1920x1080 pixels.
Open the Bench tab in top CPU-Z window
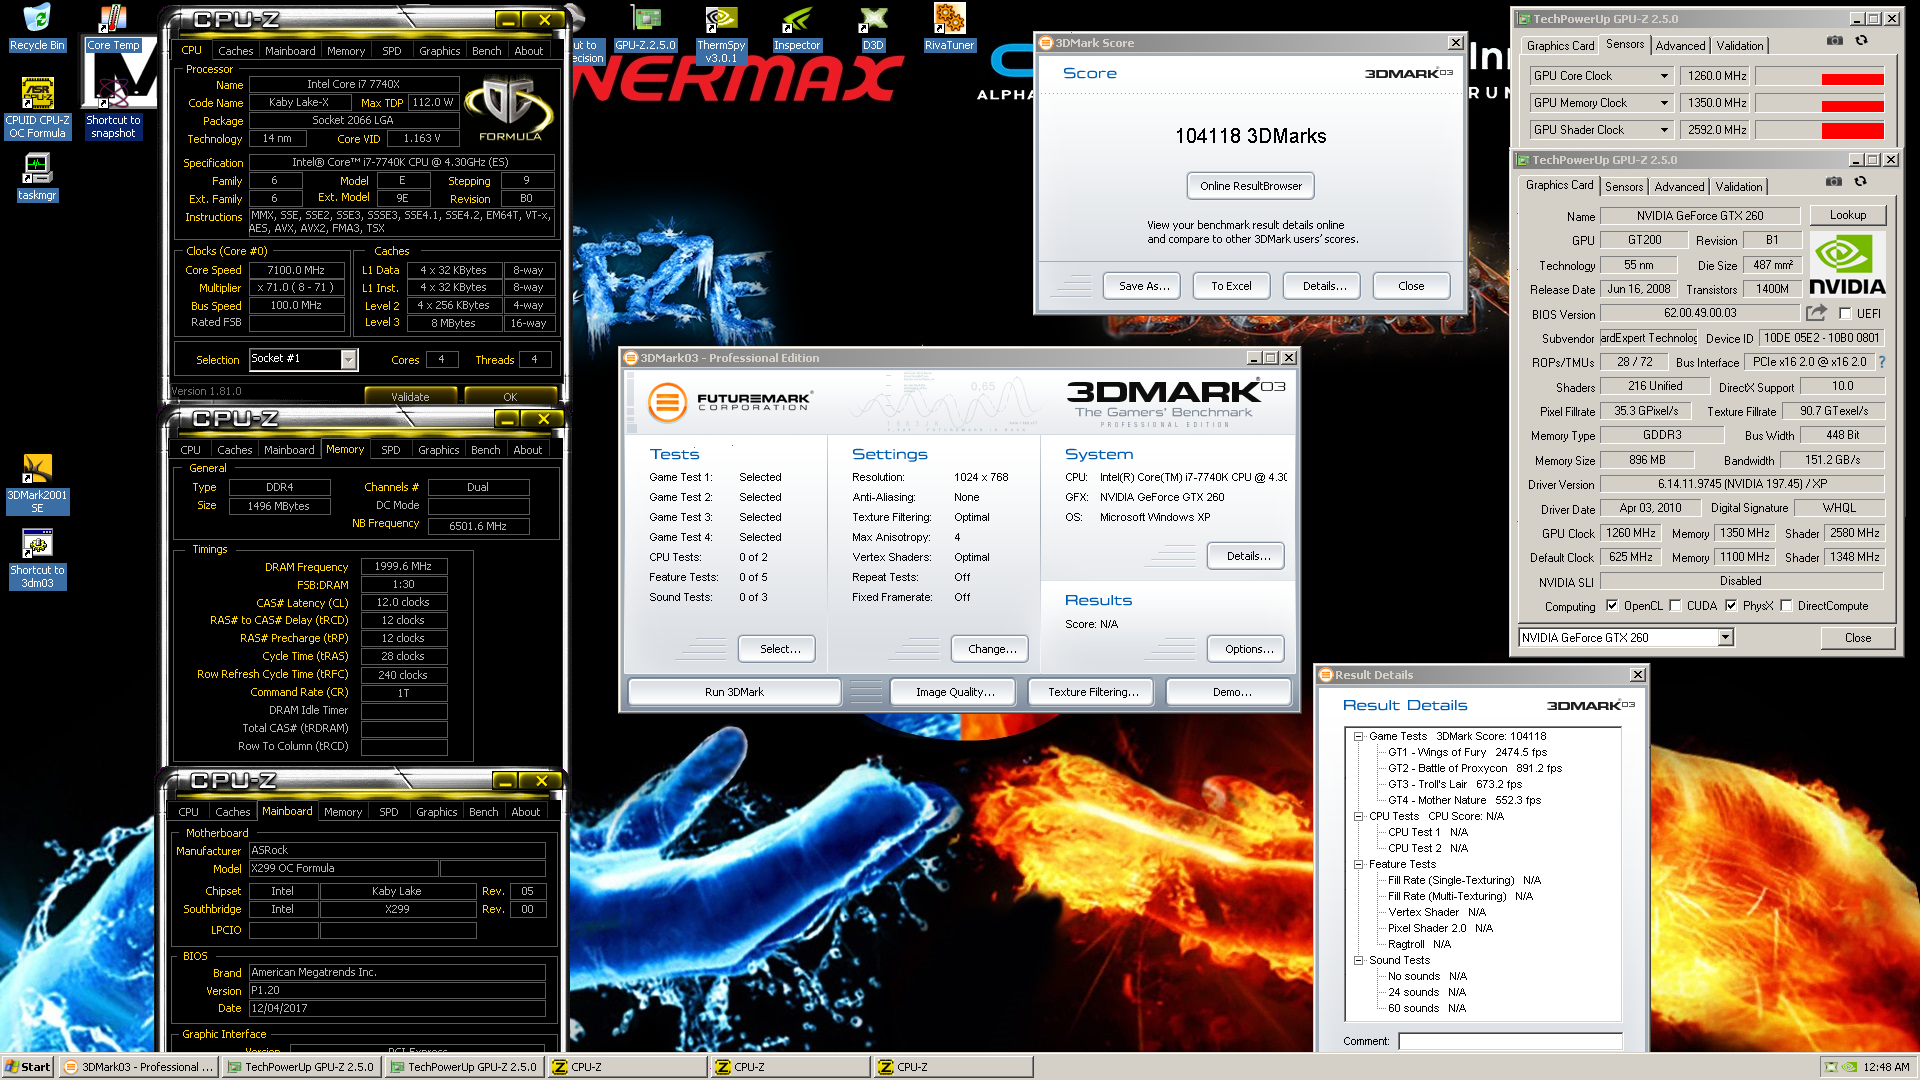click(486, 51)
